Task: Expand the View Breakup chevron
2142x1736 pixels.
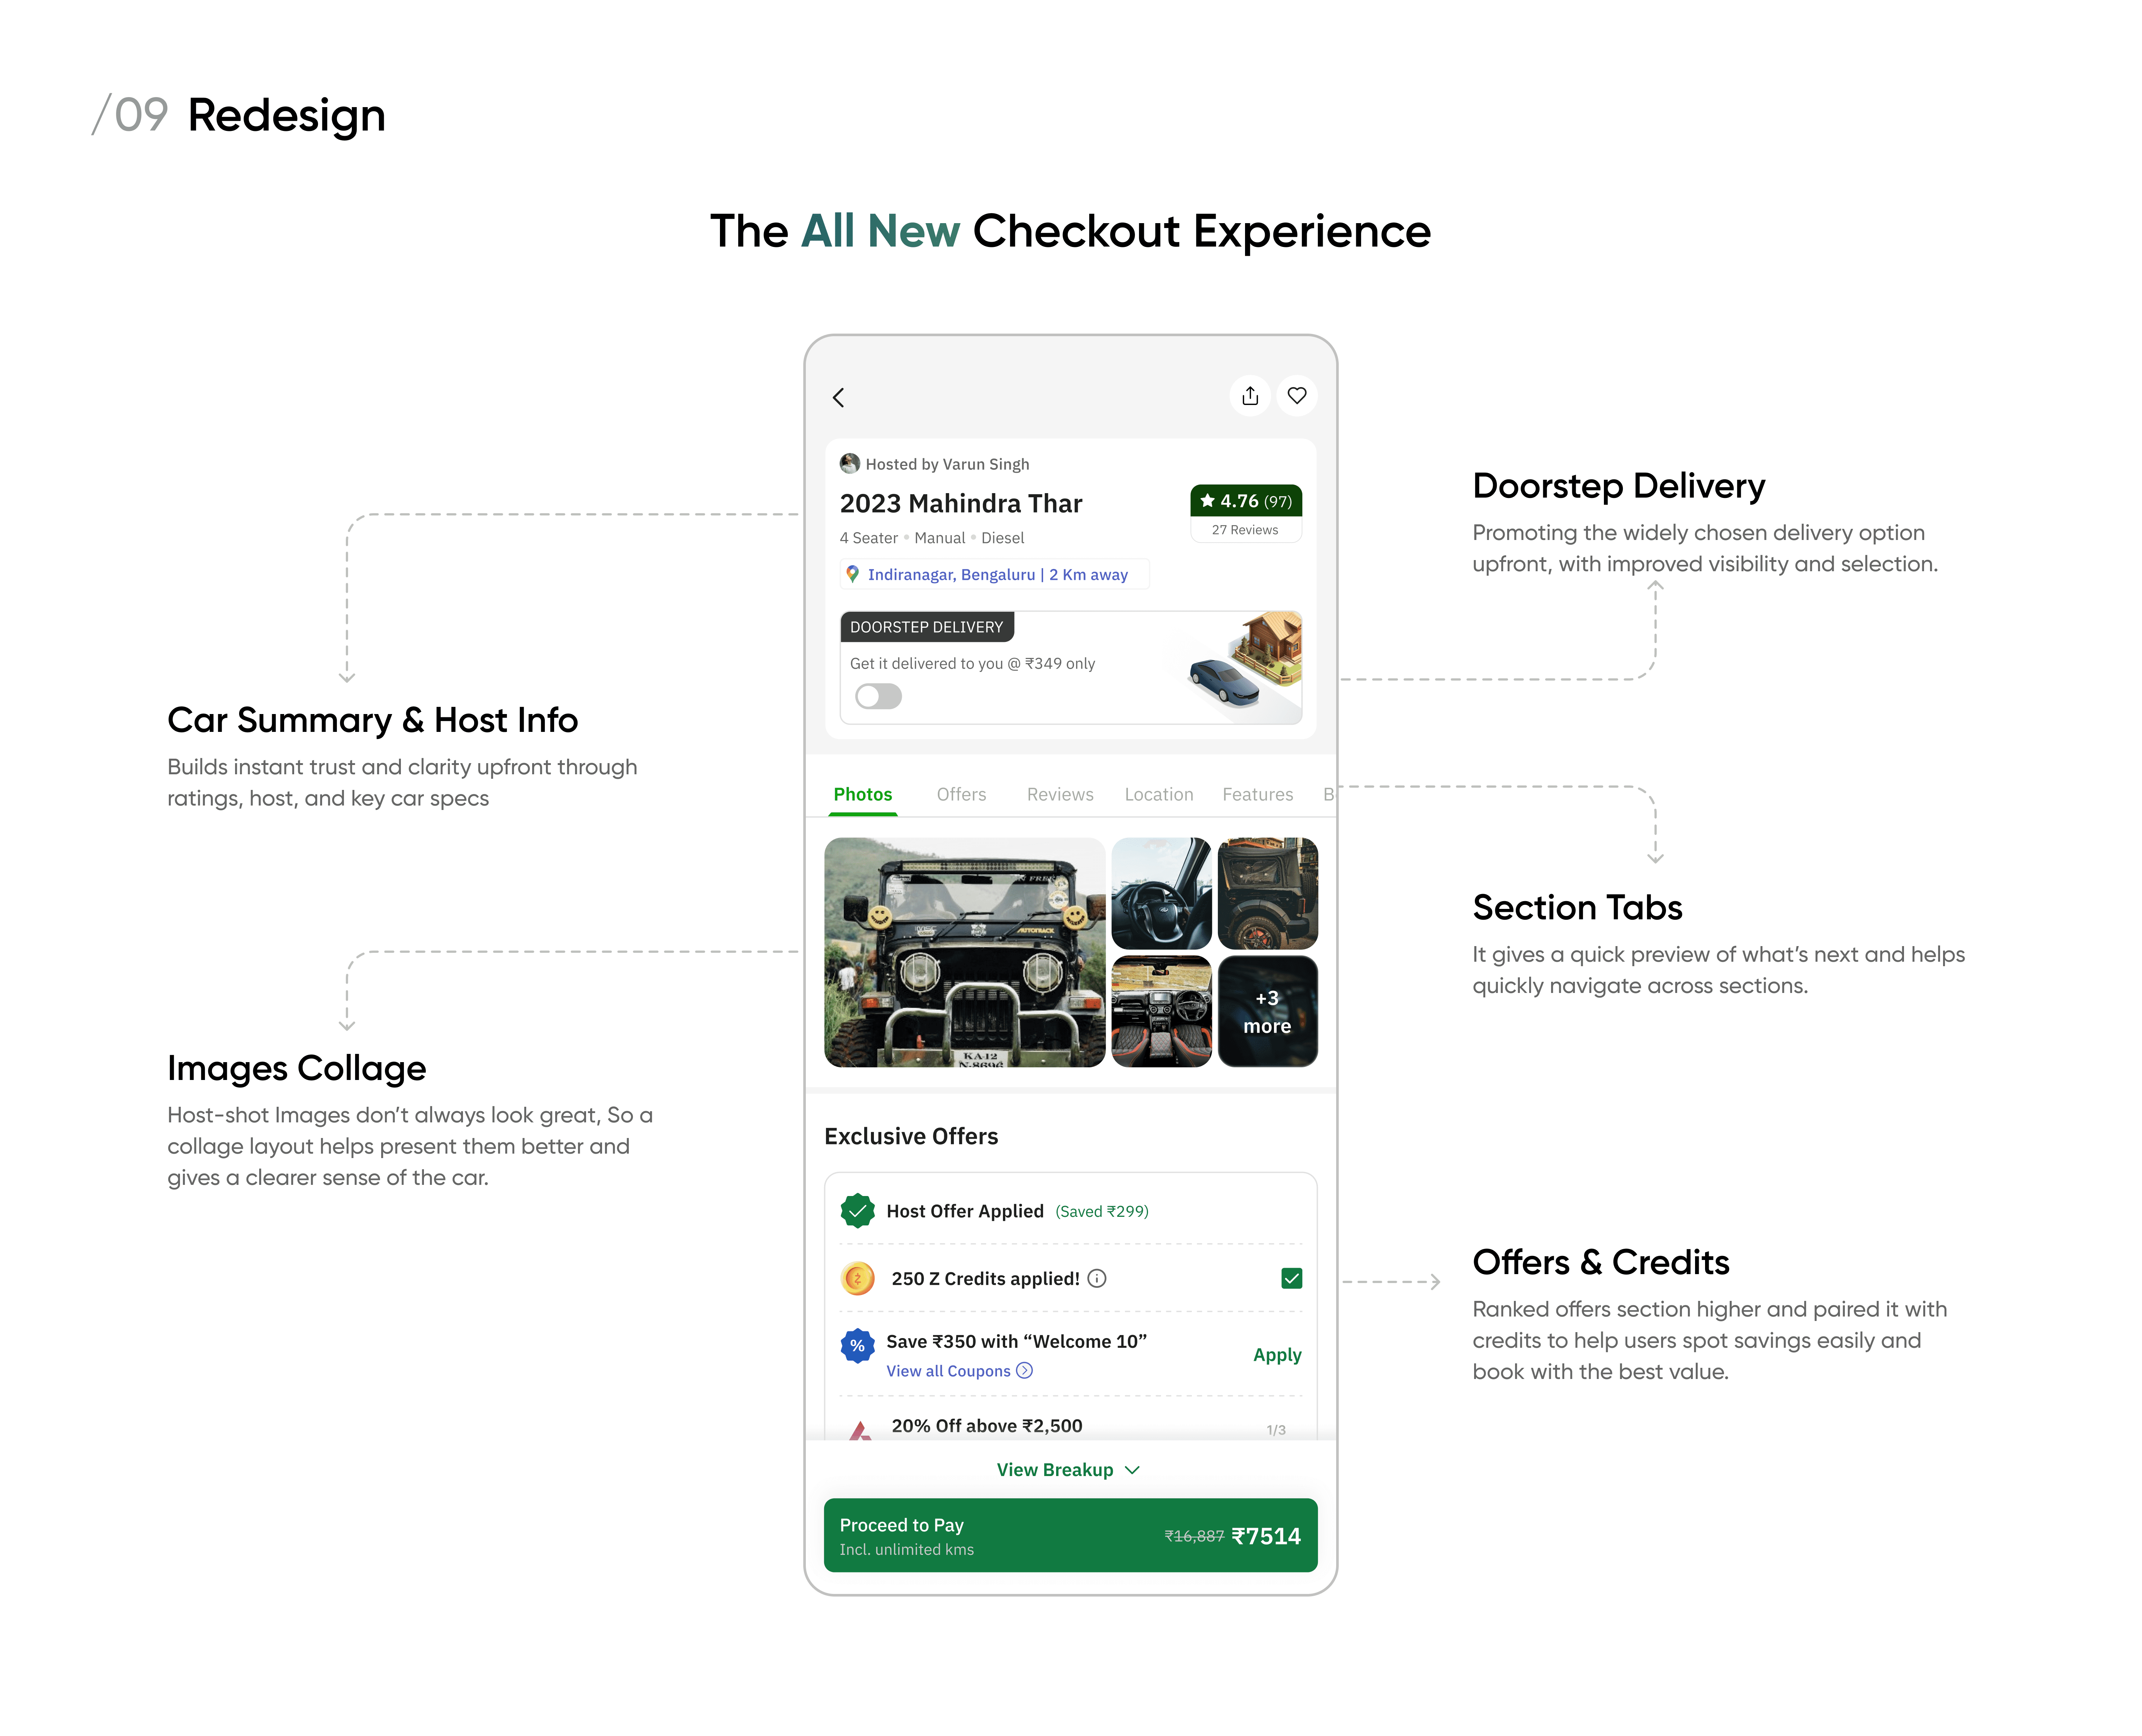Action: click(1132, 1470)
